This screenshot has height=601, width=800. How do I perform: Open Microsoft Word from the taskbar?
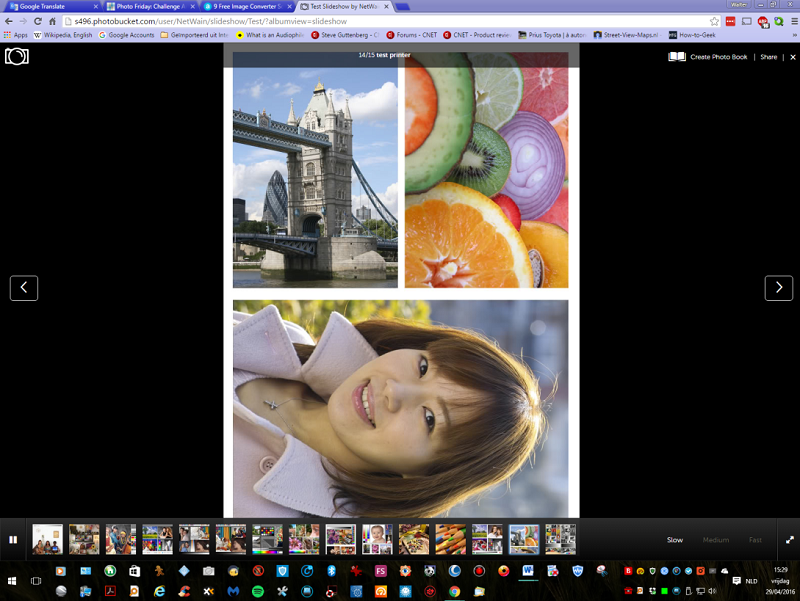(x=528, y=571)
